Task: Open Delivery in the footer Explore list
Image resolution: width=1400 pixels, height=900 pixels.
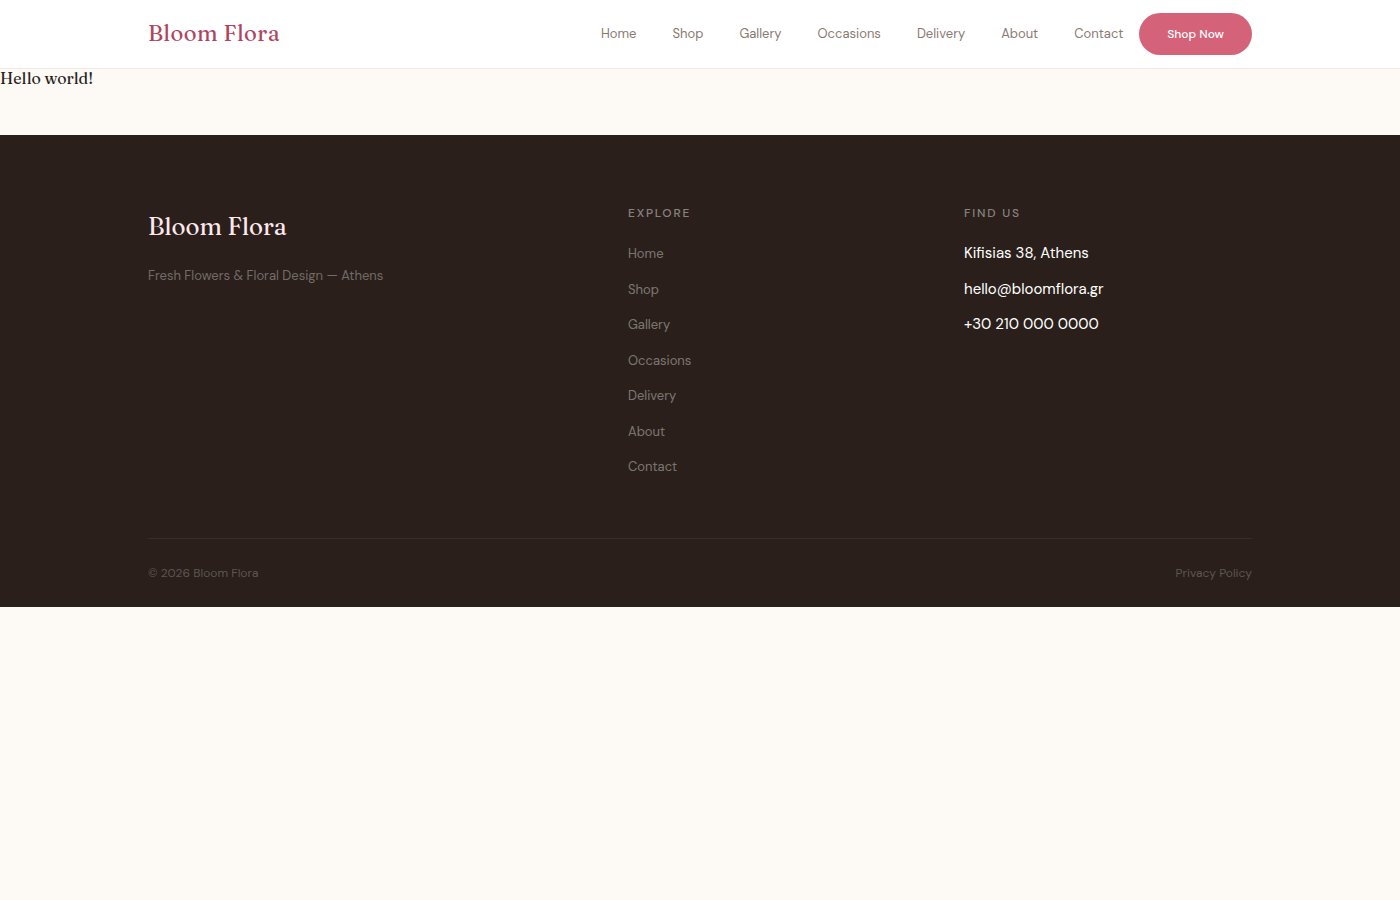Action: (x=651, y=395)
